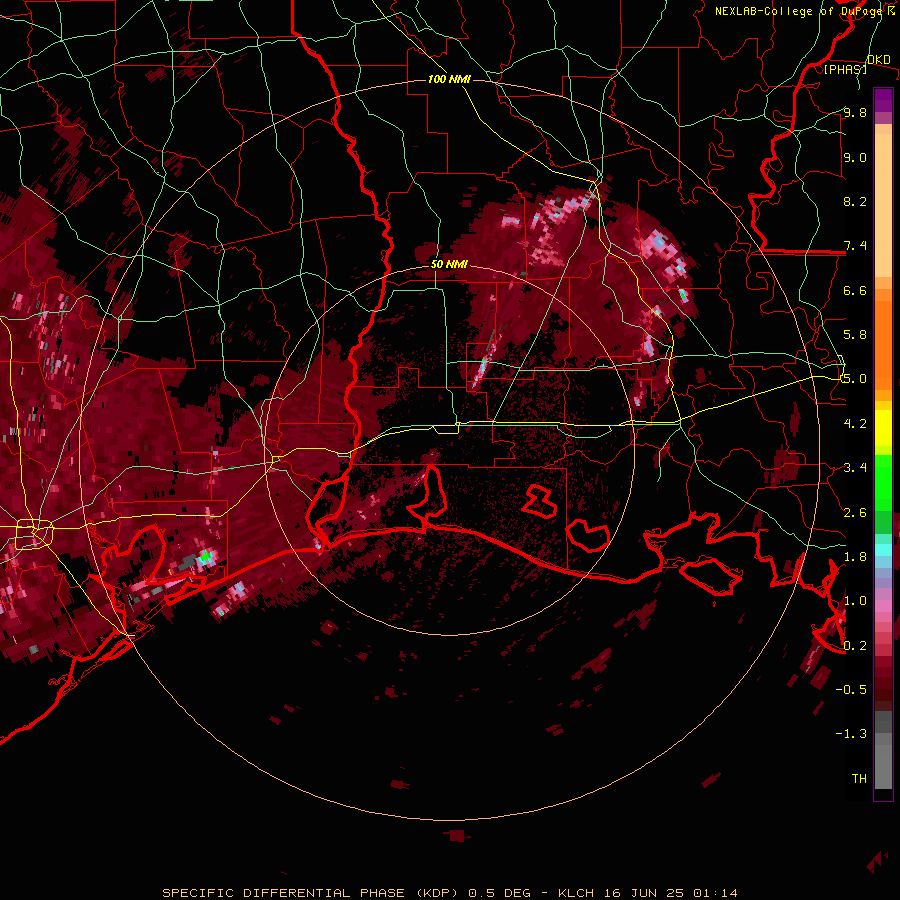
Task: Click the 7.4 scale value
Action: 855,246
